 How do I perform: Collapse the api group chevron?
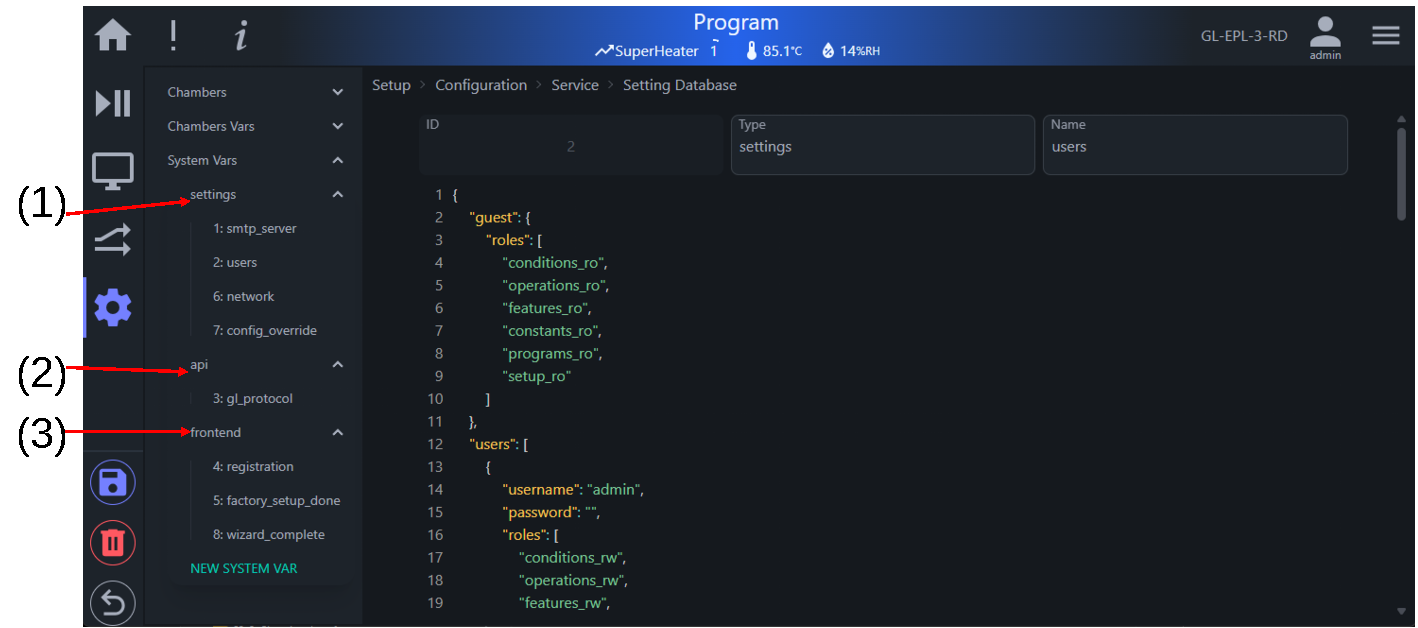(338, 364)
